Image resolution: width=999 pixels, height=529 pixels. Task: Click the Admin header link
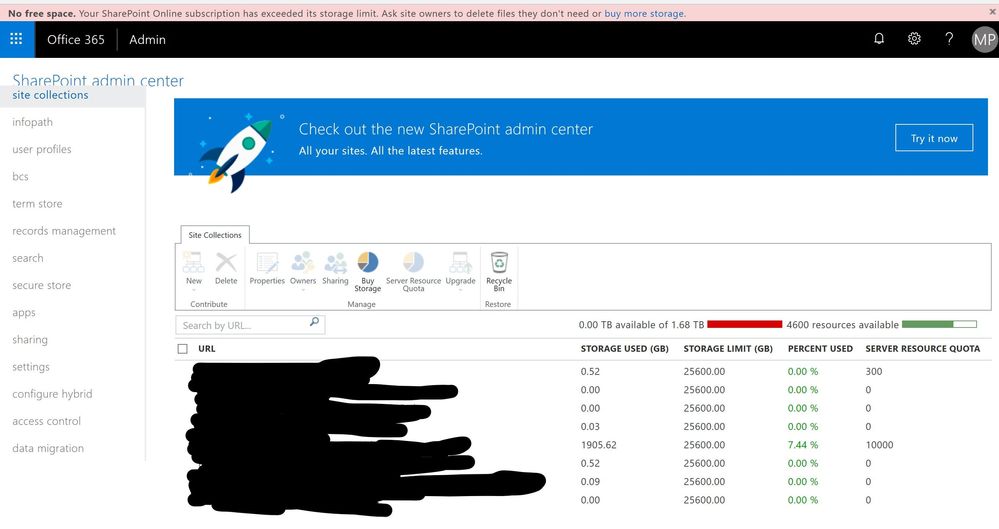[147, 40]
